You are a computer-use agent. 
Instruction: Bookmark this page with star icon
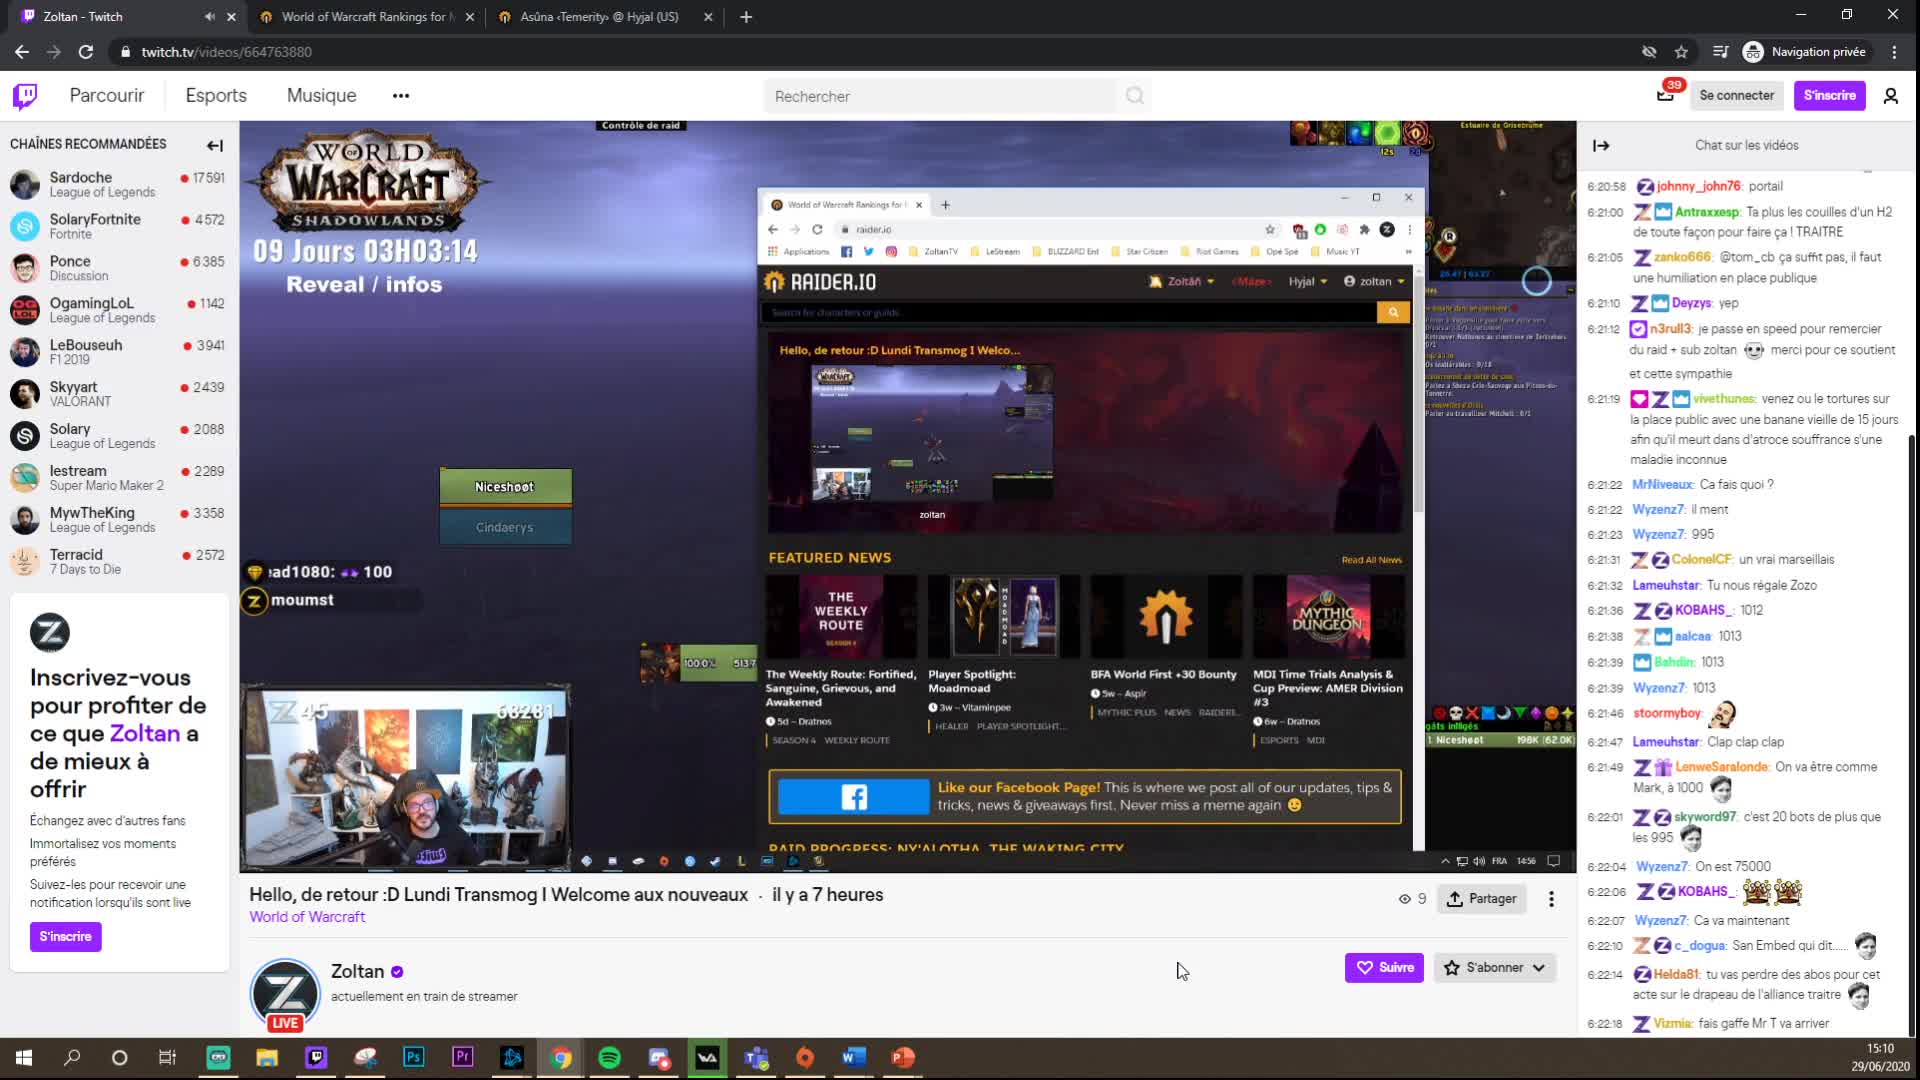point(1681,52)
